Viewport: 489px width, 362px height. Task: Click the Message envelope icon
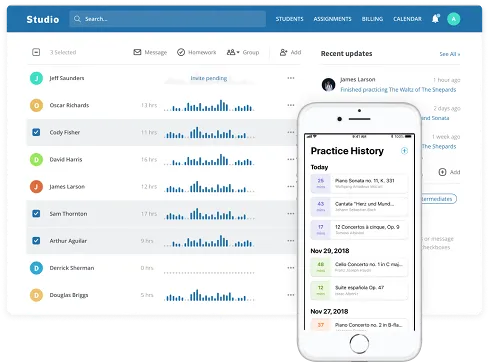[x=137, y=52]
